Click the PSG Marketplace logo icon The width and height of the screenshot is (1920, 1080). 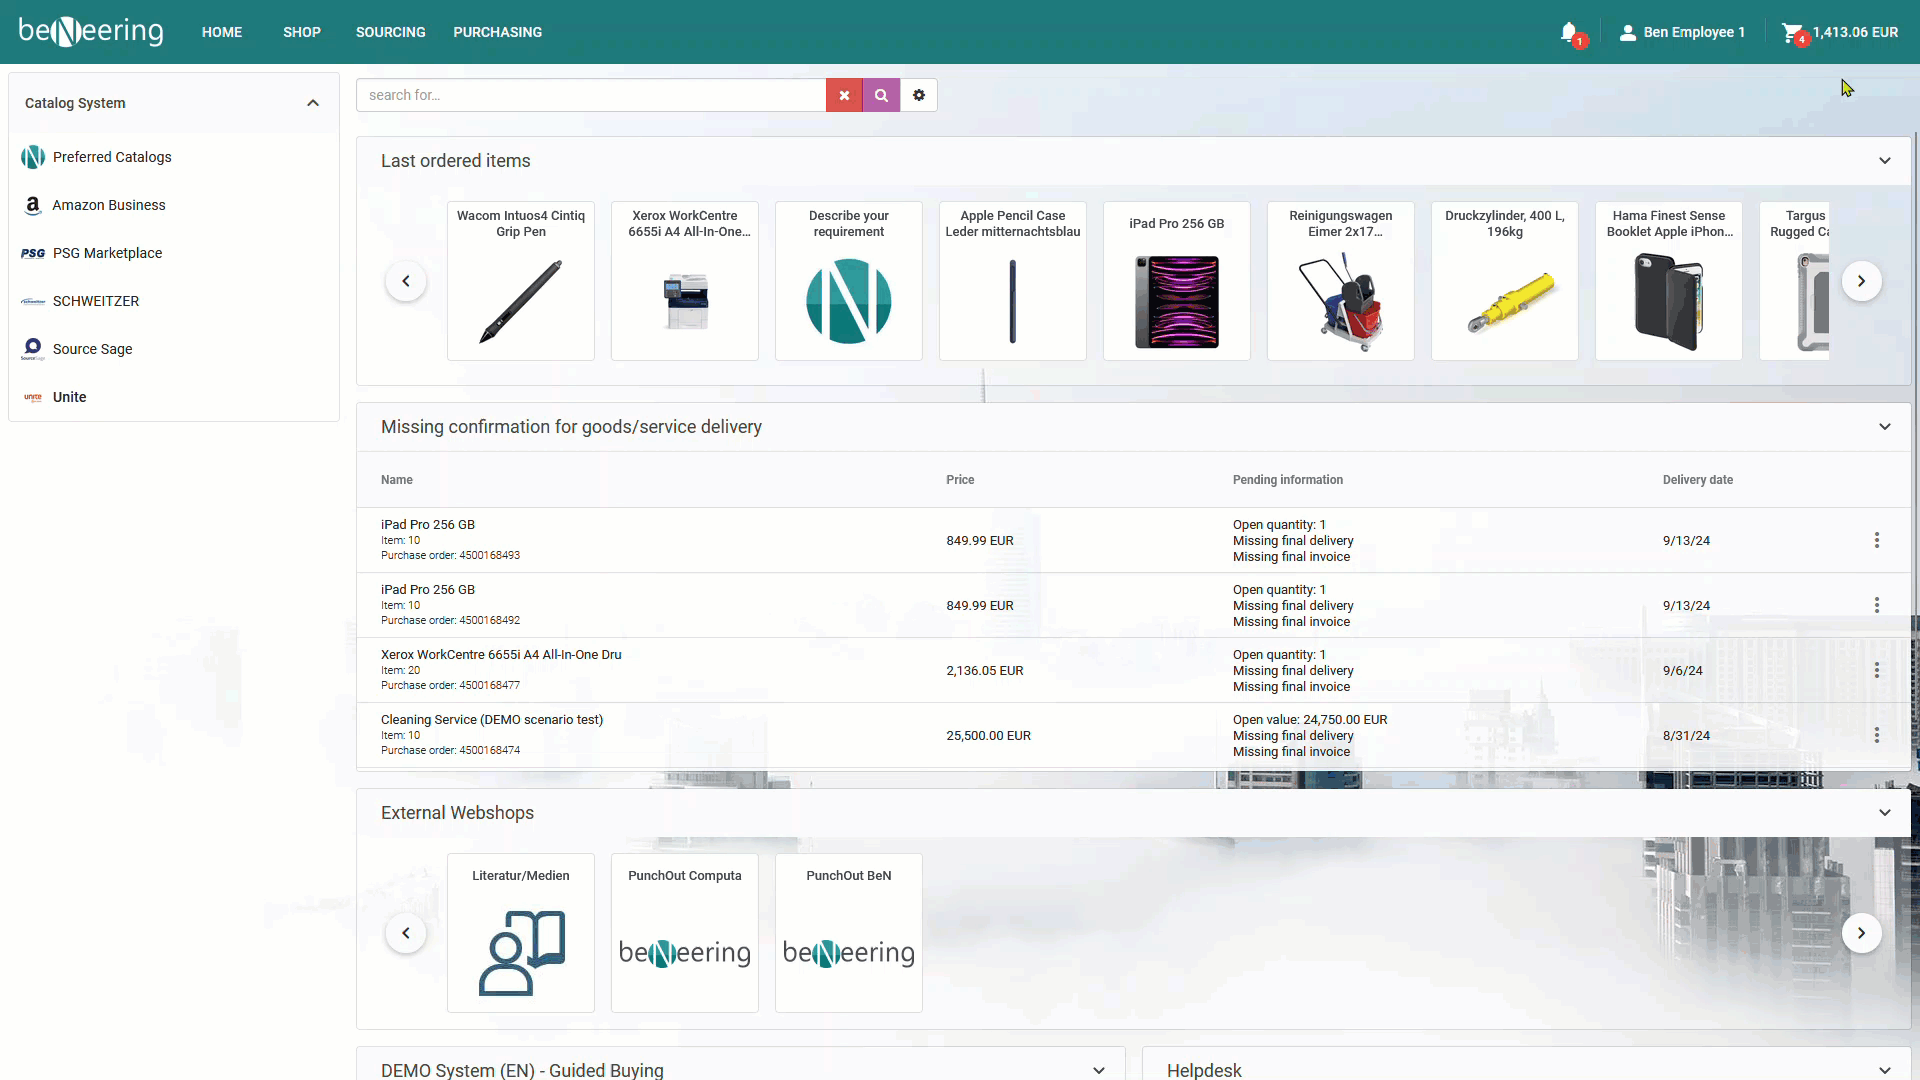tap(33, 253)
